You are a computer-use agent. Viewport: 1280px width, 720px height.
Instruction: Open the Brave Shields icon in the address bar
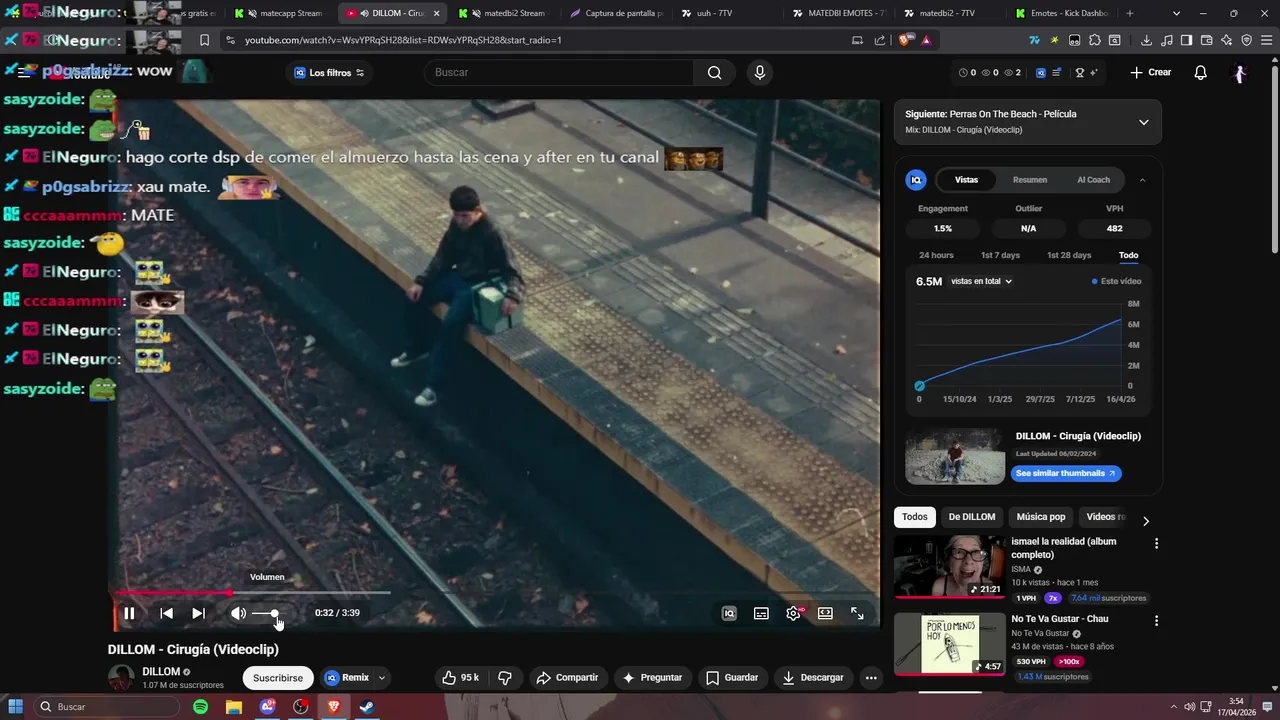click(903, 40)
